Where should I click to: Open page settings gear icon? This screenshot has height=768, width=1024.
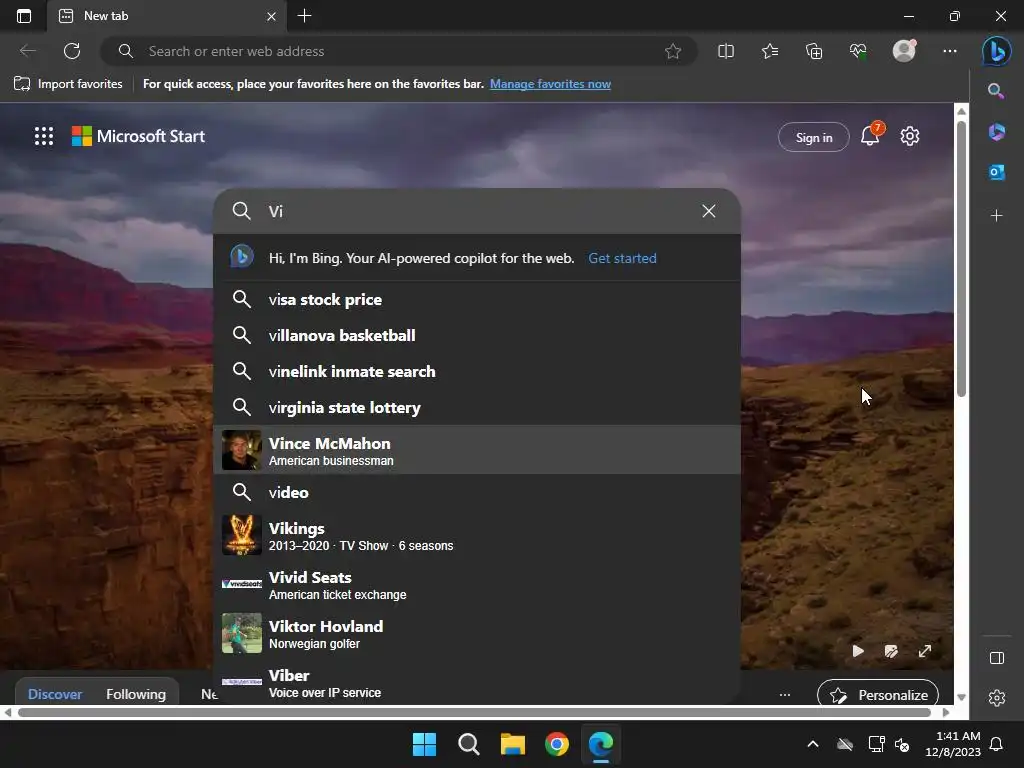910,136
